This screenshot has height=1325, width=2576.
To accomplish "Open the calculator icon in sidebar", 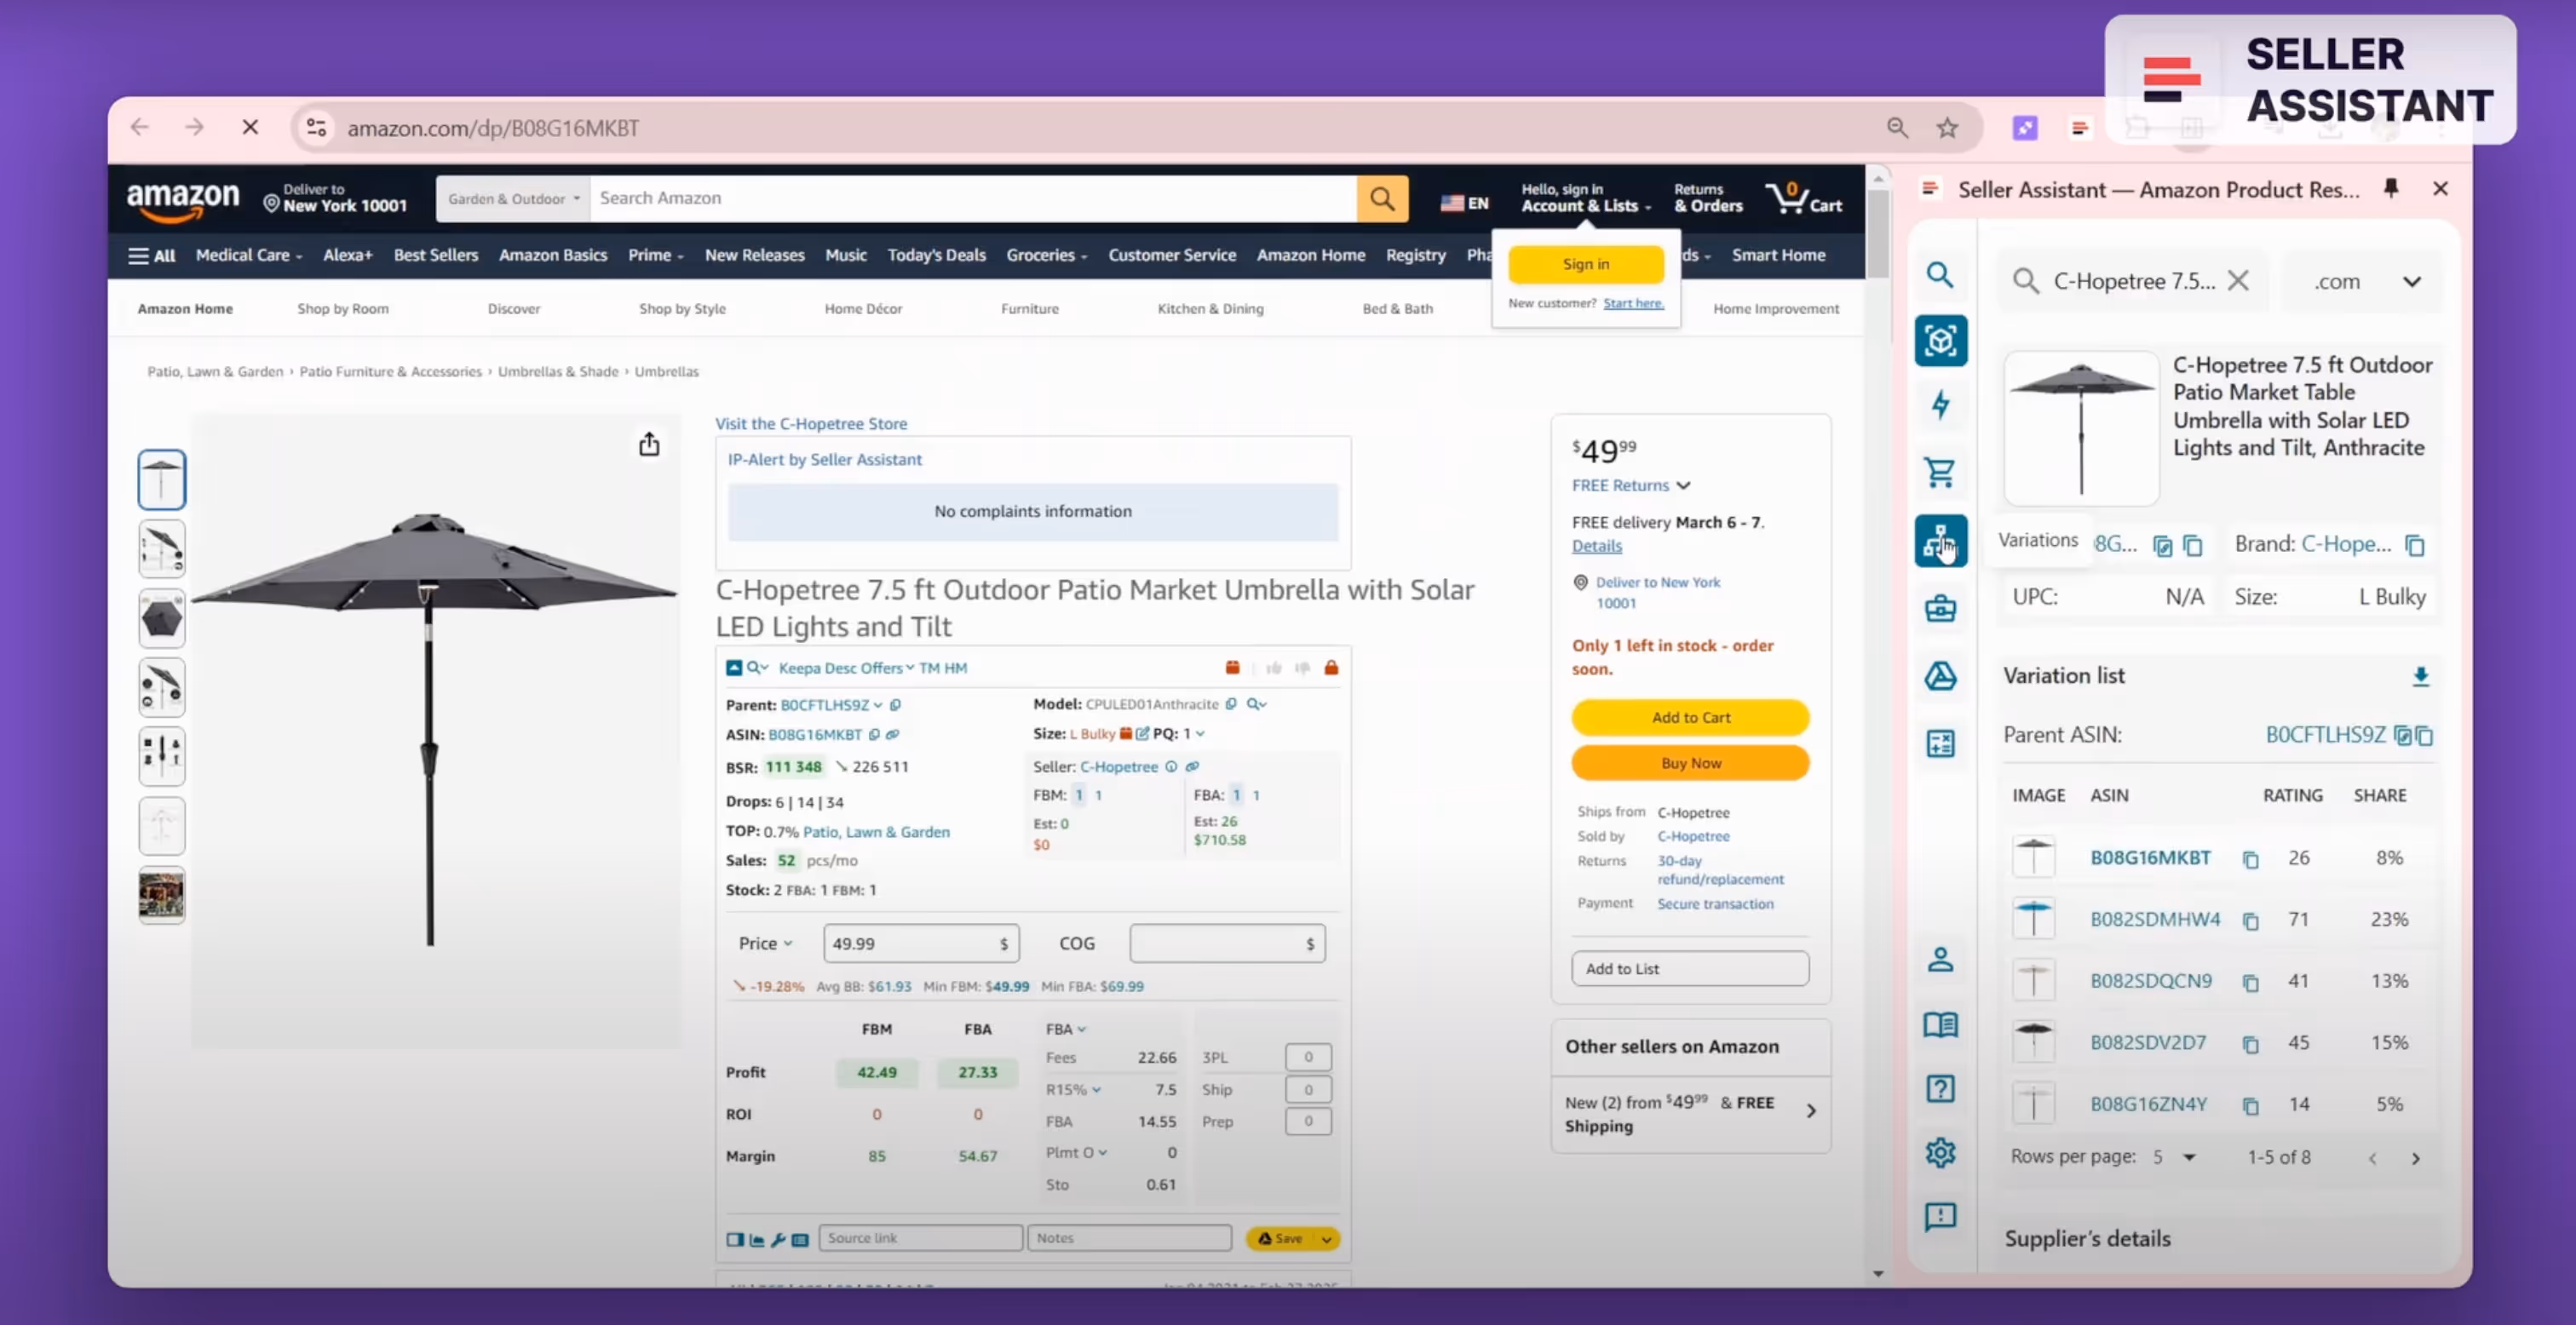I will [x=1940, y=744].
